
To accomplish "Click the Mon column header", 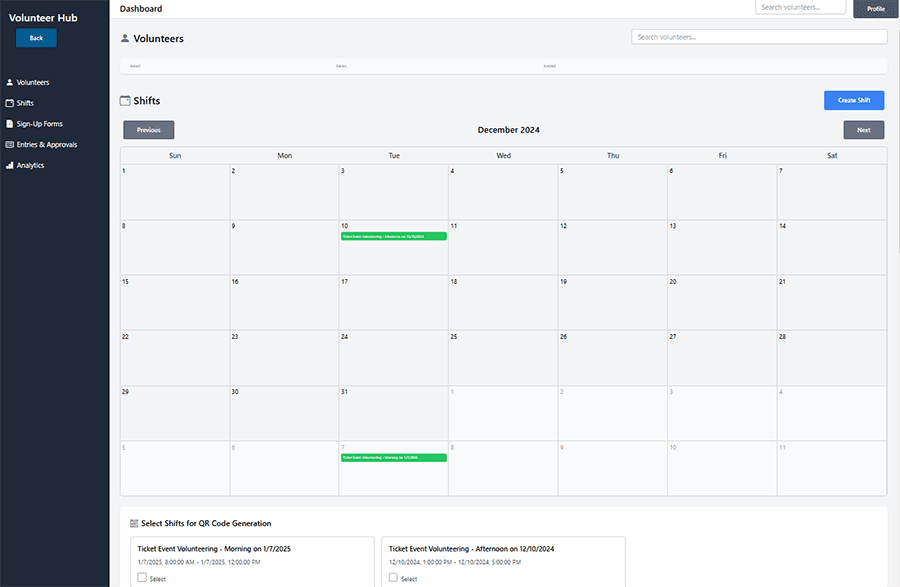I will (x=285, y=156).
